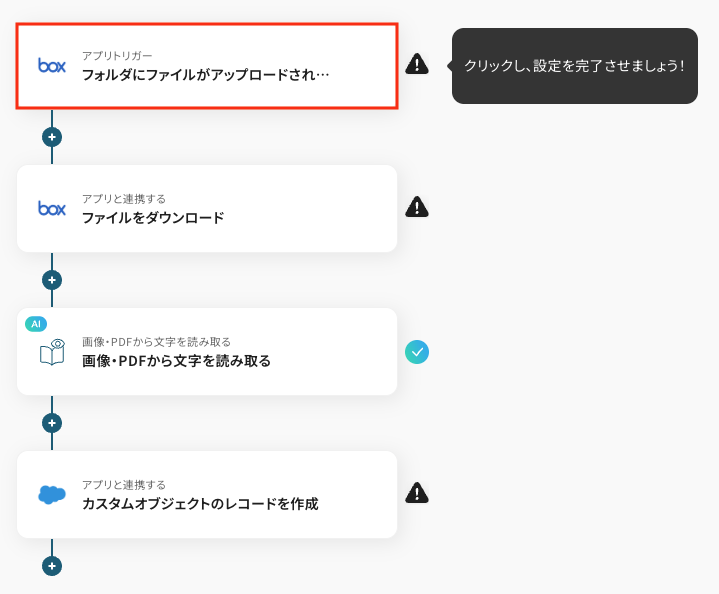This screenshot has width=719, height=594.
Task: Add a step below the Salesforce record step
Action: pyautogui.click(x=52, y=566)
